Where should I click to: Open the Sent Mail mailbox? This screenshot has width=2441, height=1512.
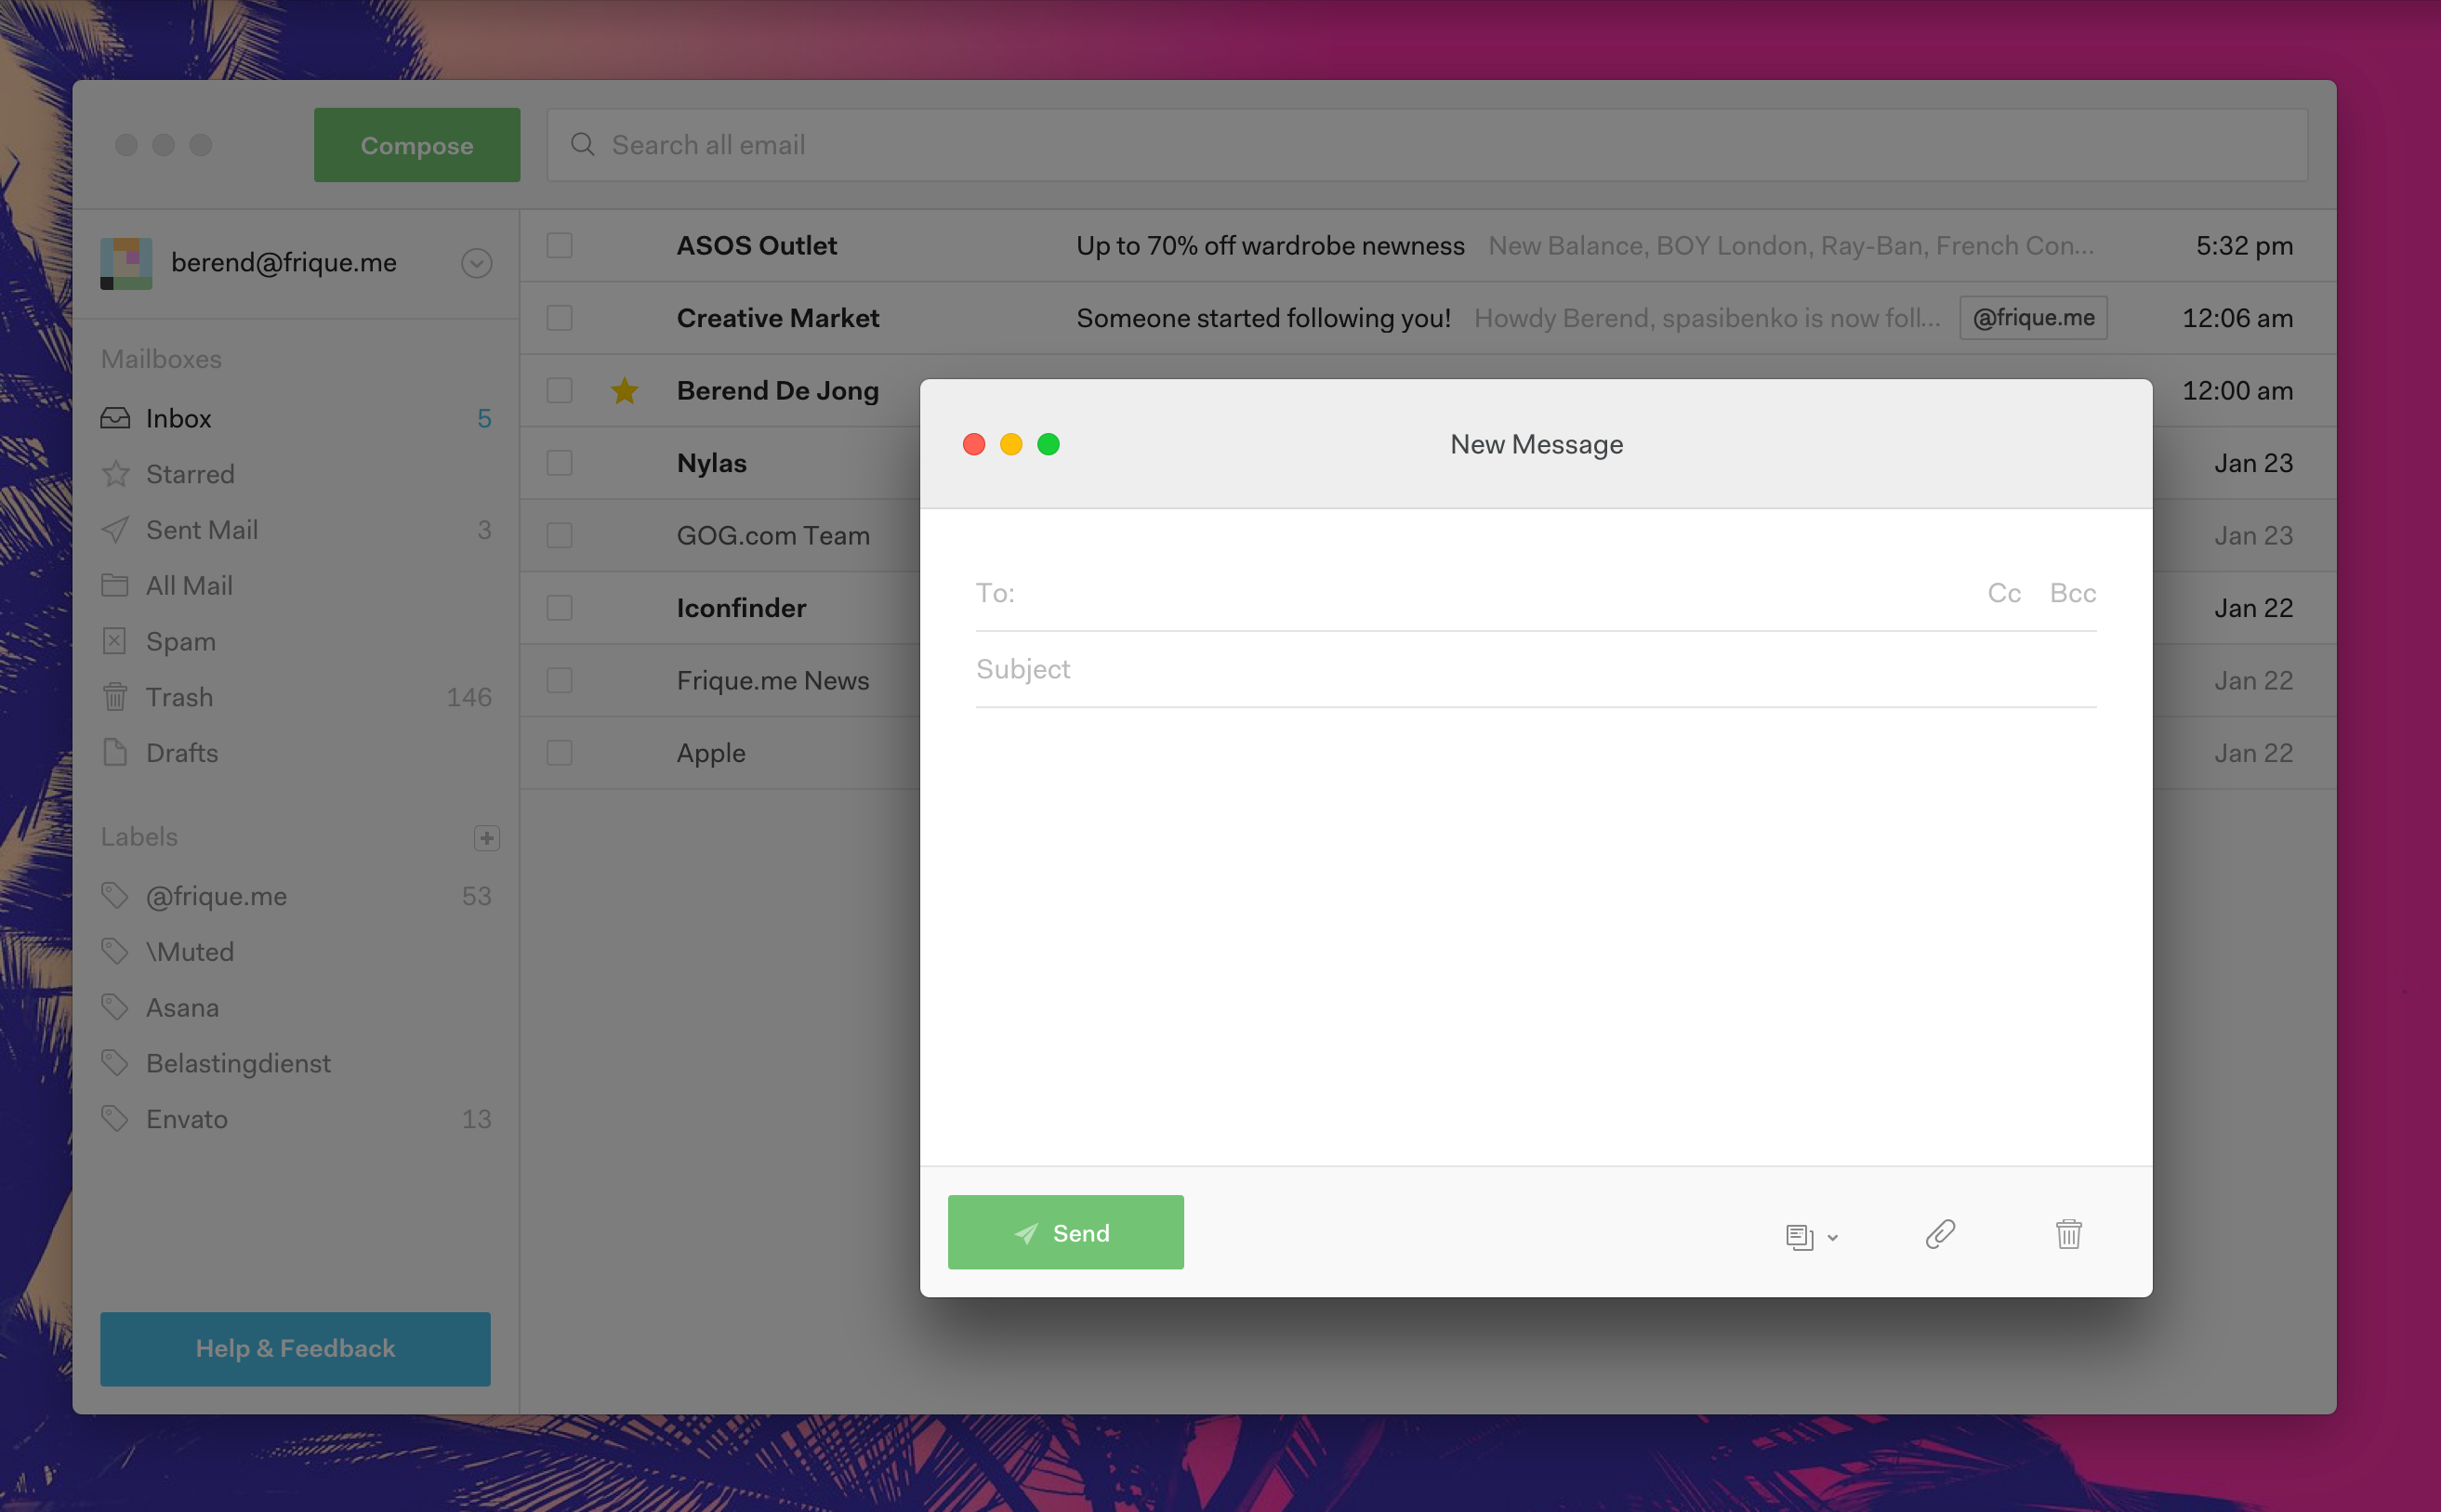tap(201, 530)
